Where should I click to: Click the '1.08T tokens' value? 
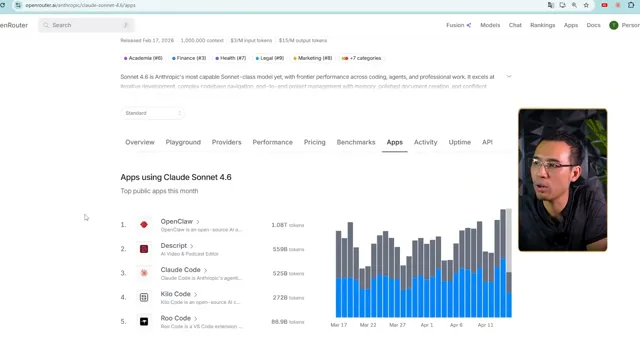pos(288,225)
